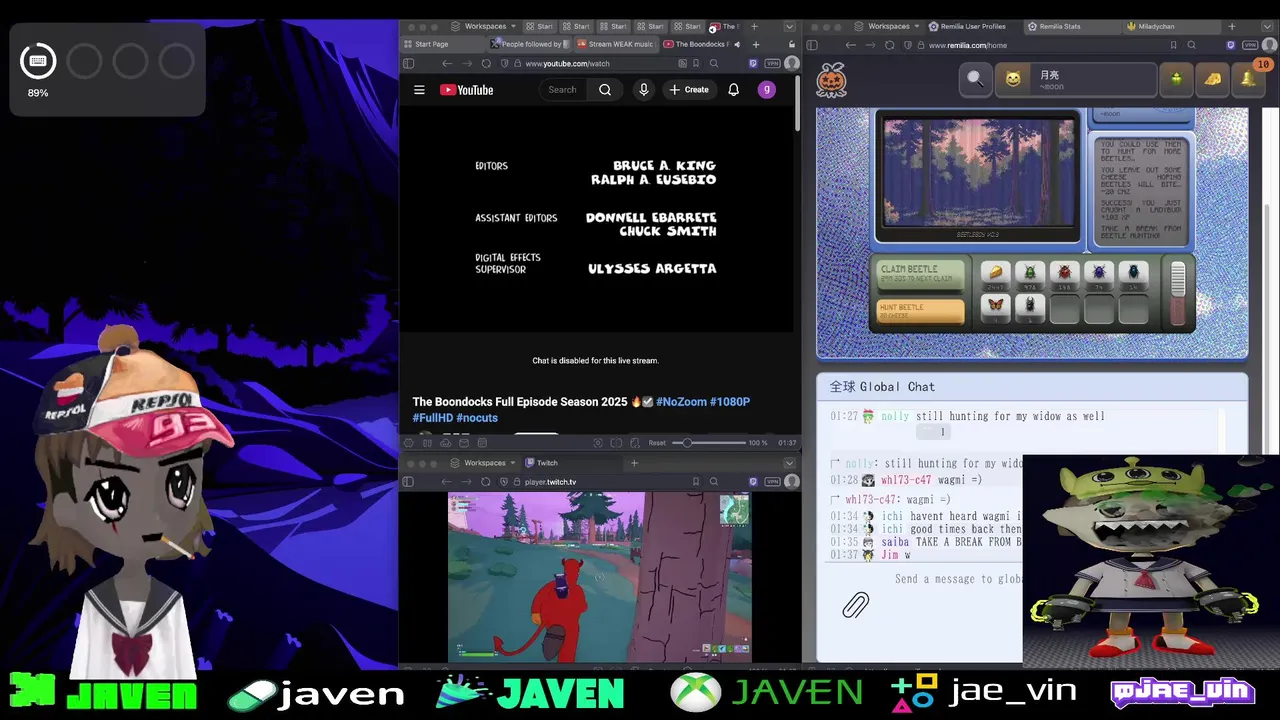This screenshot has height=720, width=1280.
Task: Open the purple YouTube account avatar
Action: [x=766, y=90]
